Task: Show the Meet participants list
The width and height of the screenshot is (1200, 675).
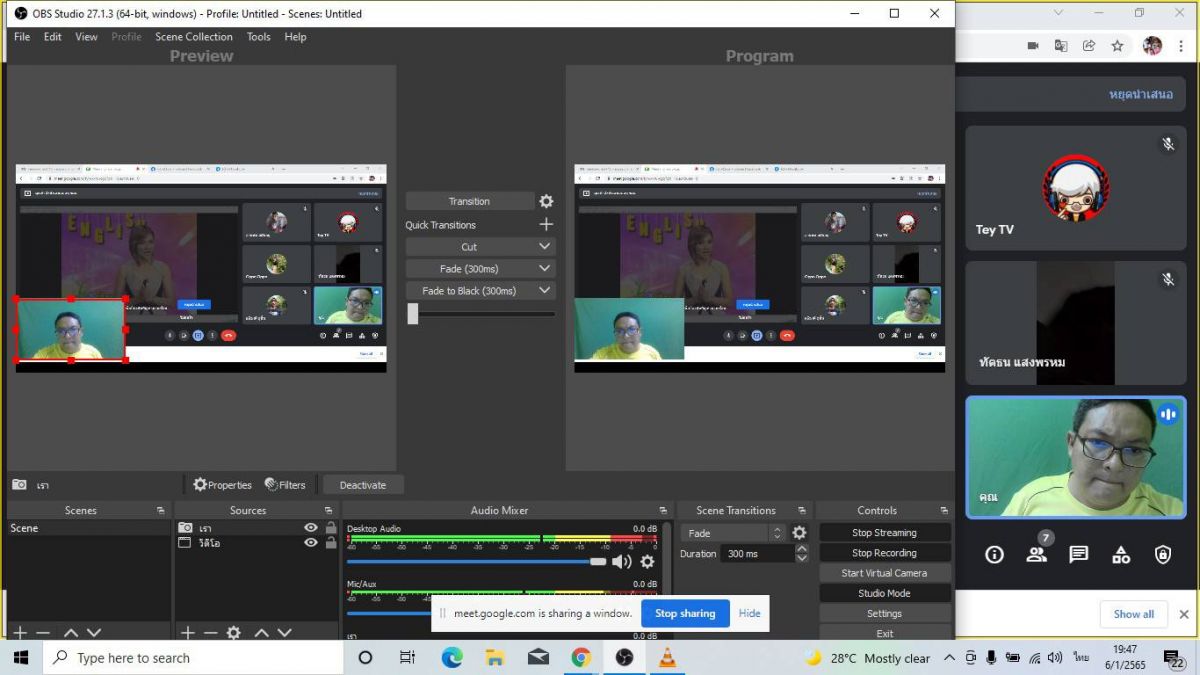Action: tap(1036, 554)
